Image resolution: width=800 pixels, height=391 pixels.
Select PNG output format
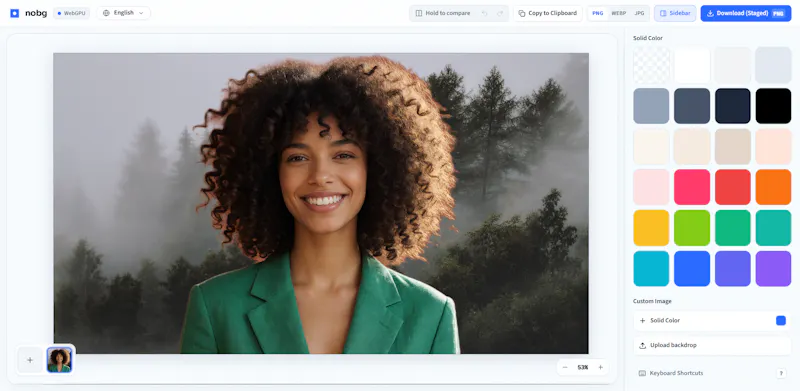coord(597,13)
